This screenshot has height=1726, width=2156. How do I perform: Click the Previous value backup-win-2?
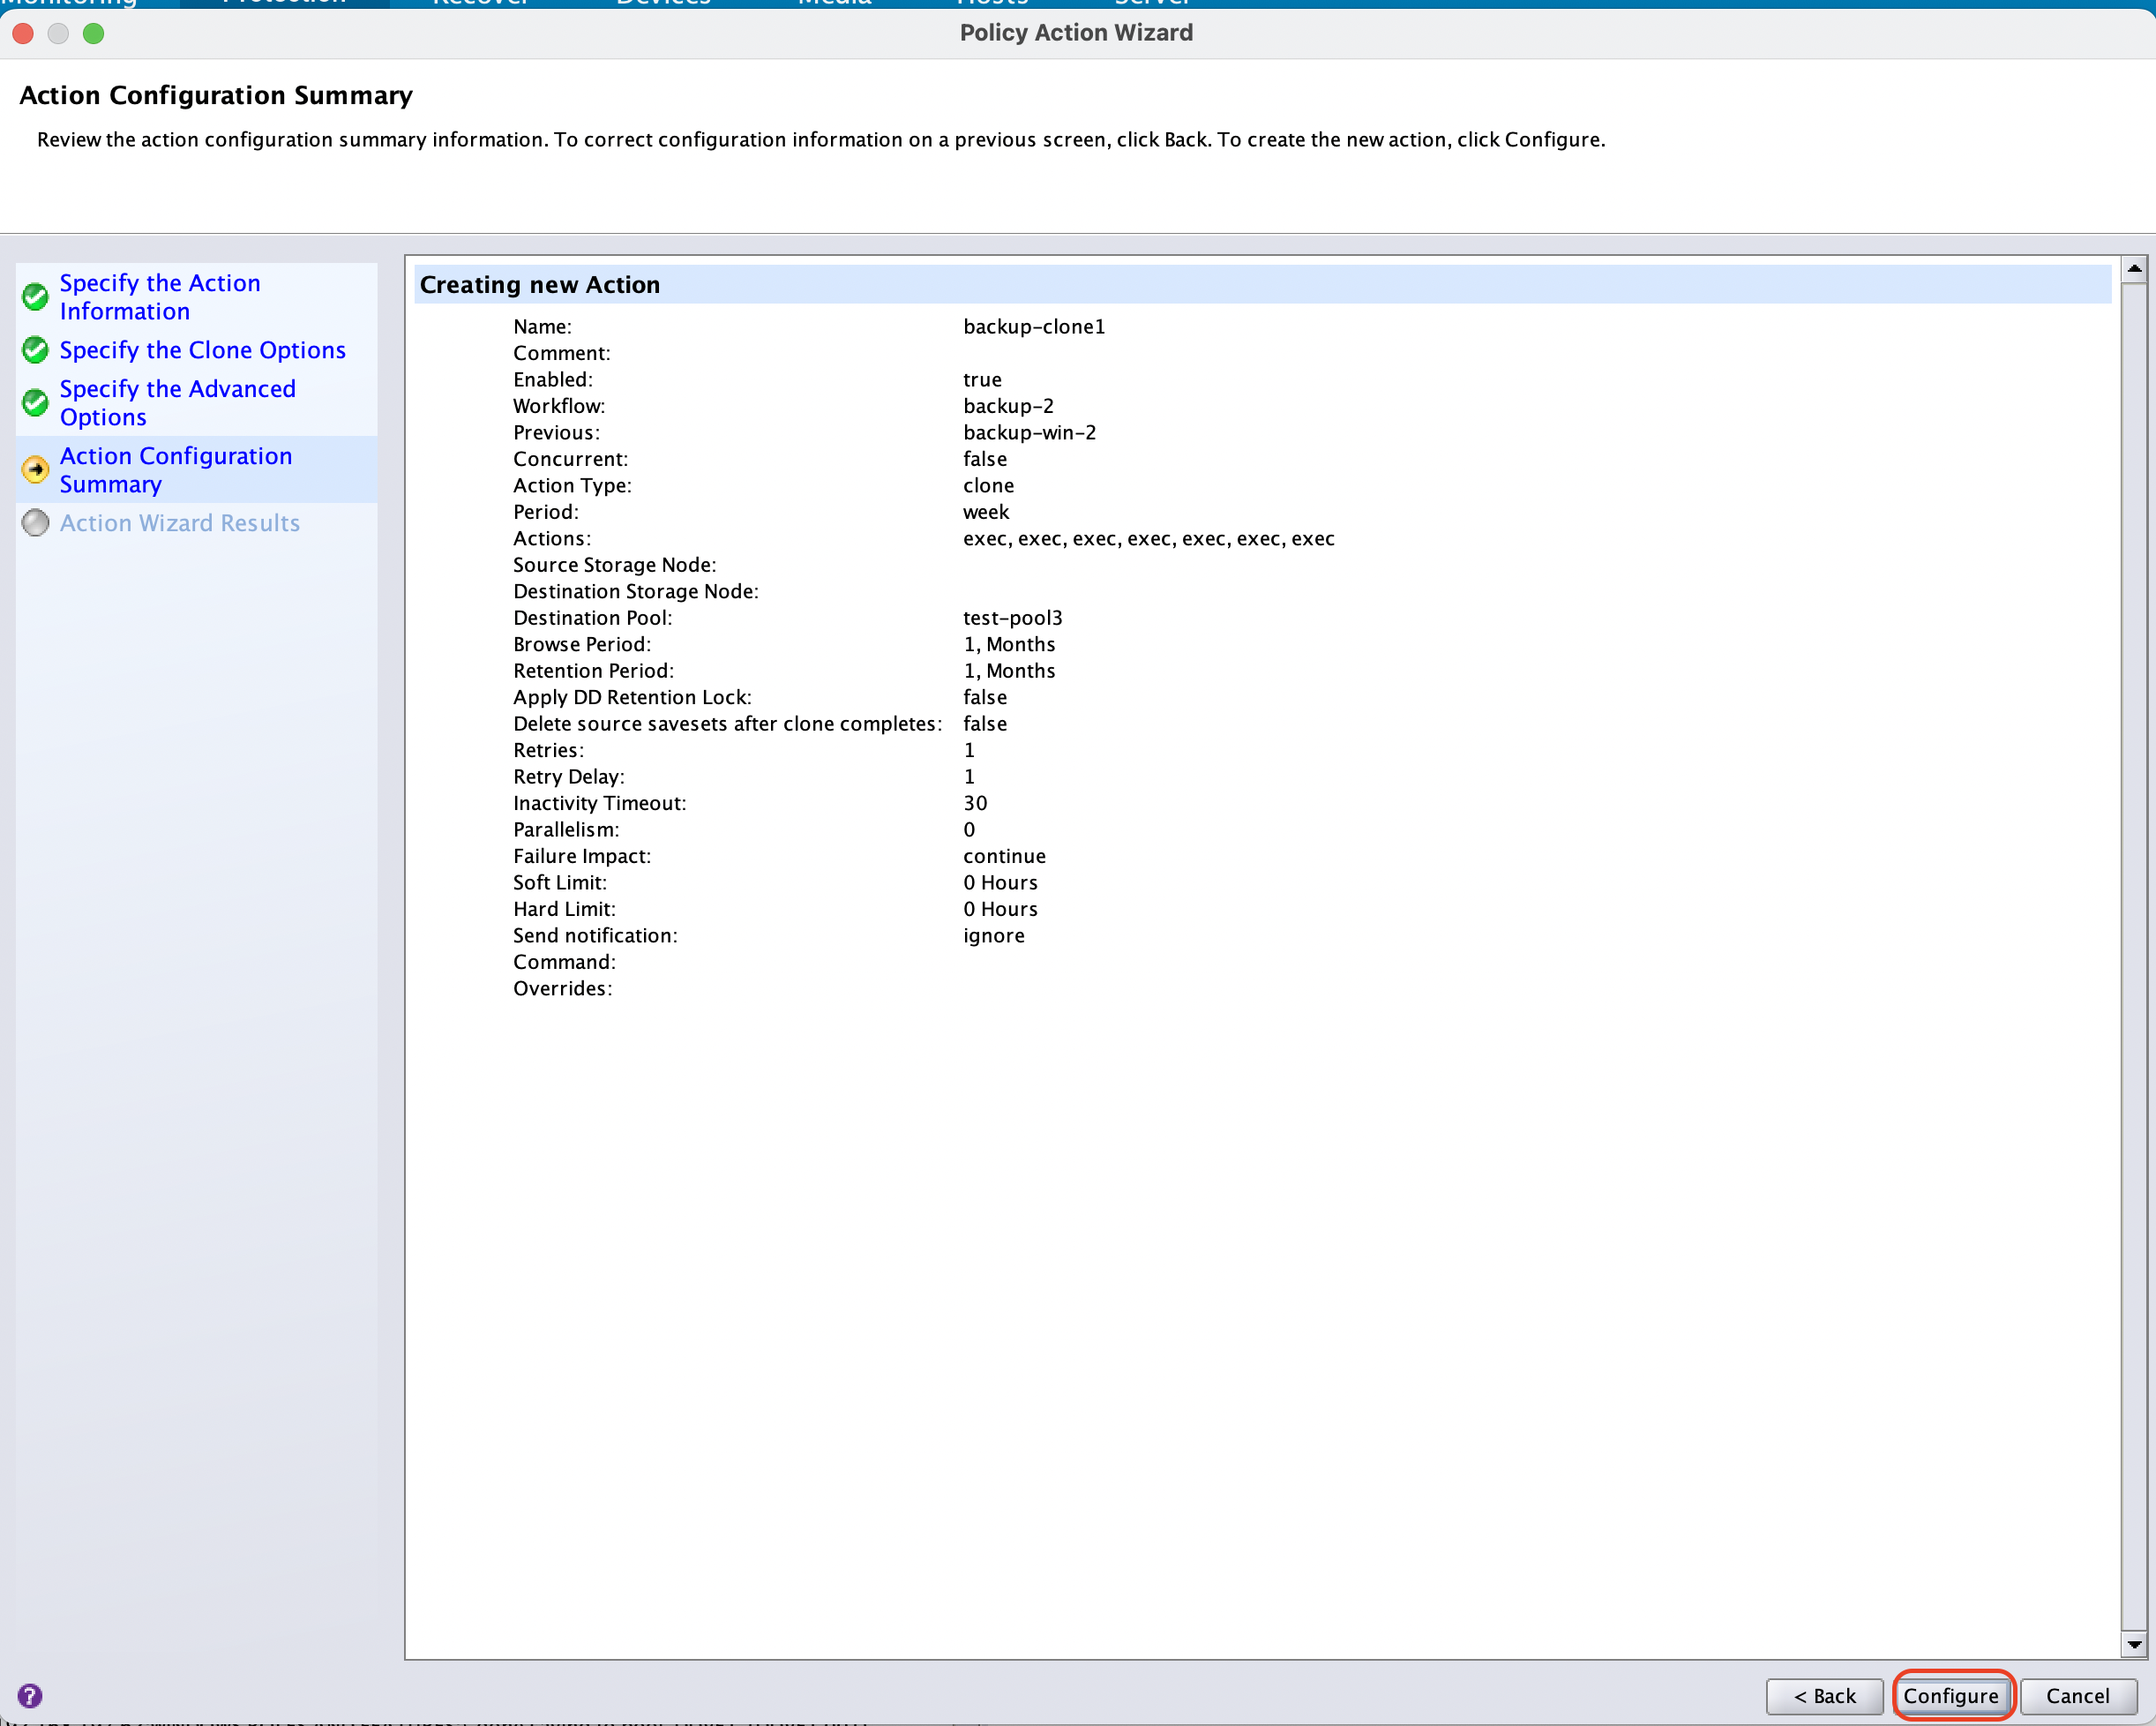pyautogui.click(x=1029, y=433)
